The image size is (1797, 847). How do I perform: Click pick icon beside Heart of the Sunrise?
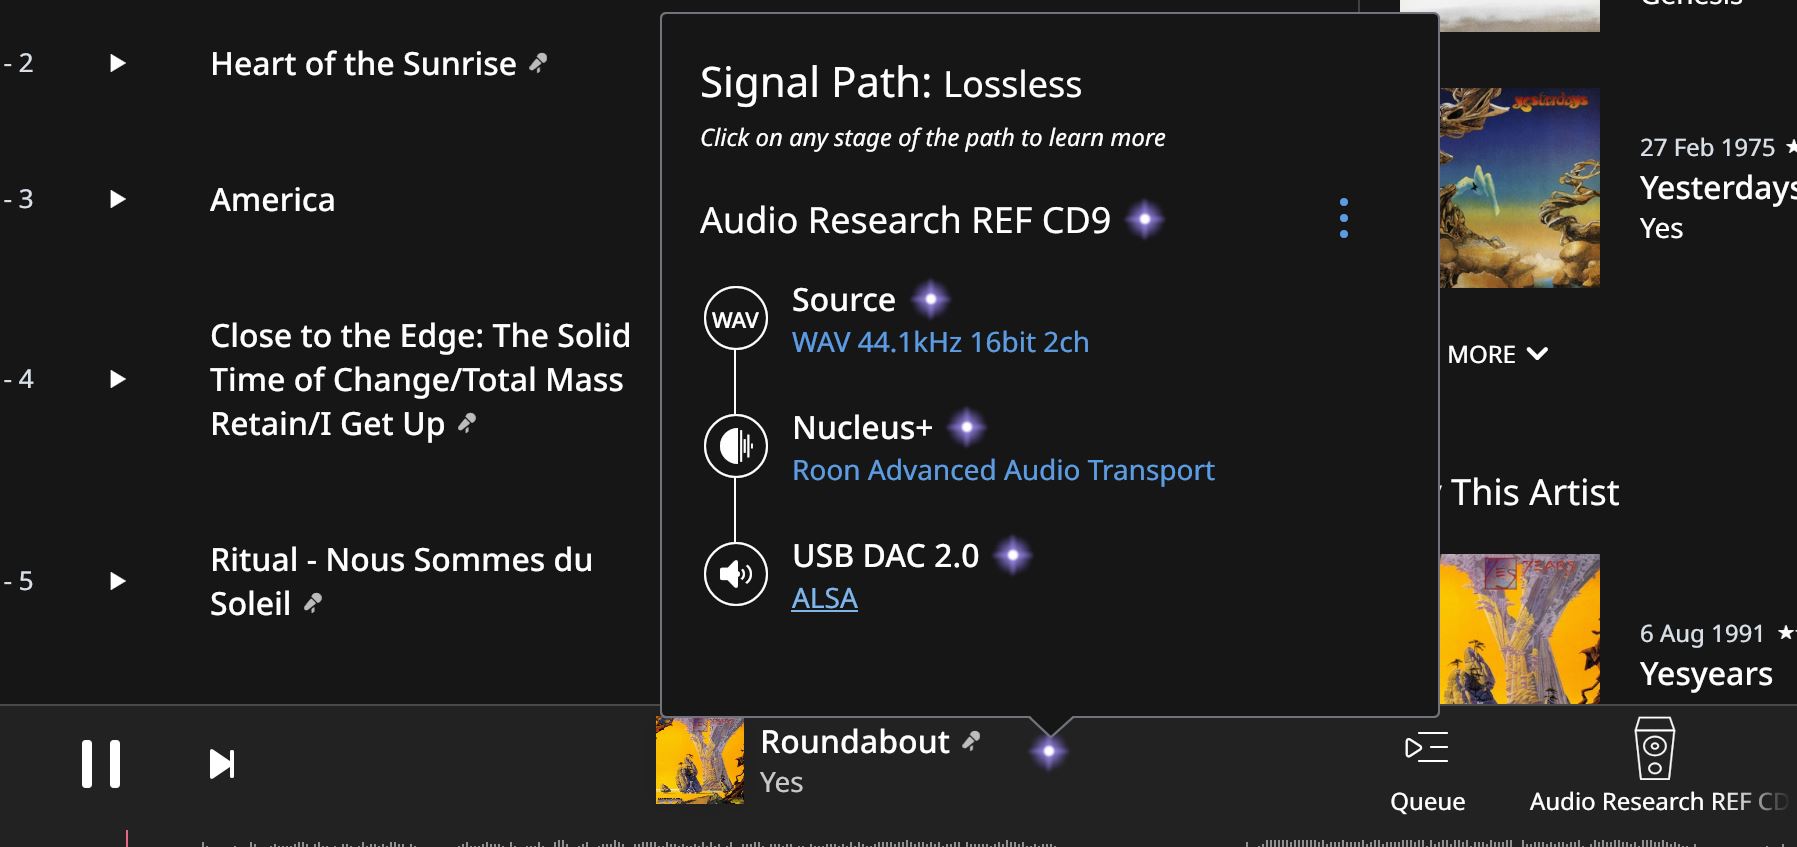tap(538, 63)
